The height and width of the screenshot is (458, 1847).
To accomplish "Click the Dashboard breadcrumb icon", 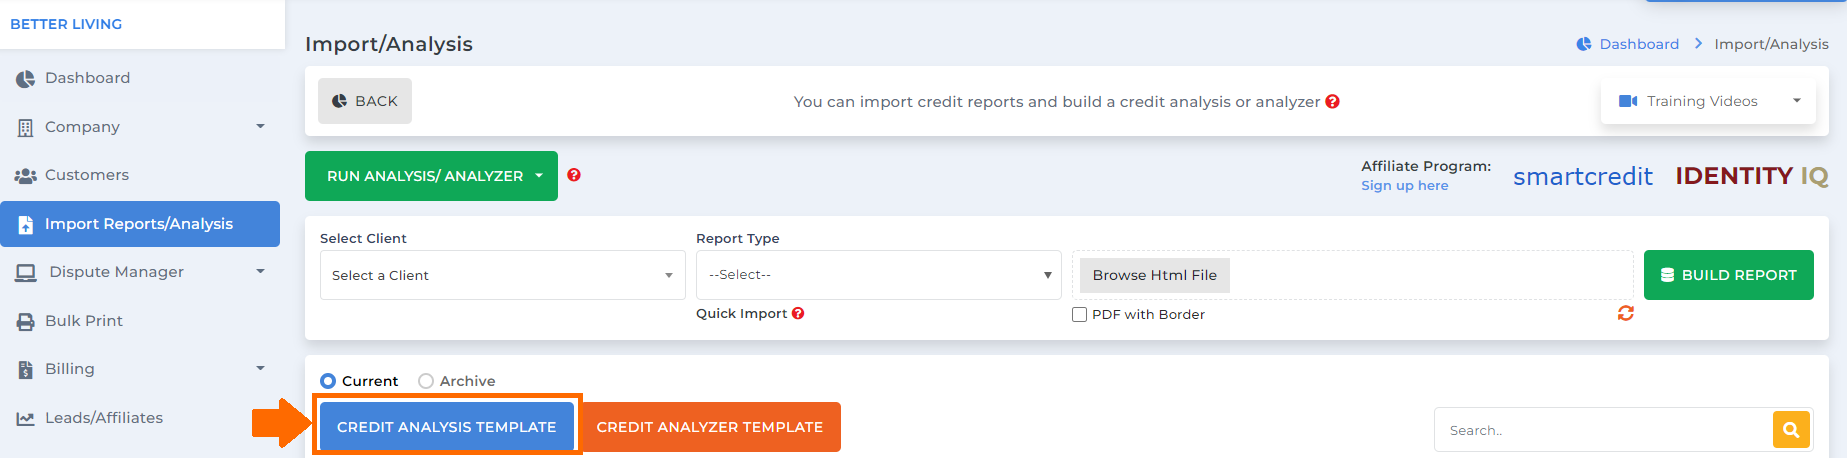I will pos(1584,44).
